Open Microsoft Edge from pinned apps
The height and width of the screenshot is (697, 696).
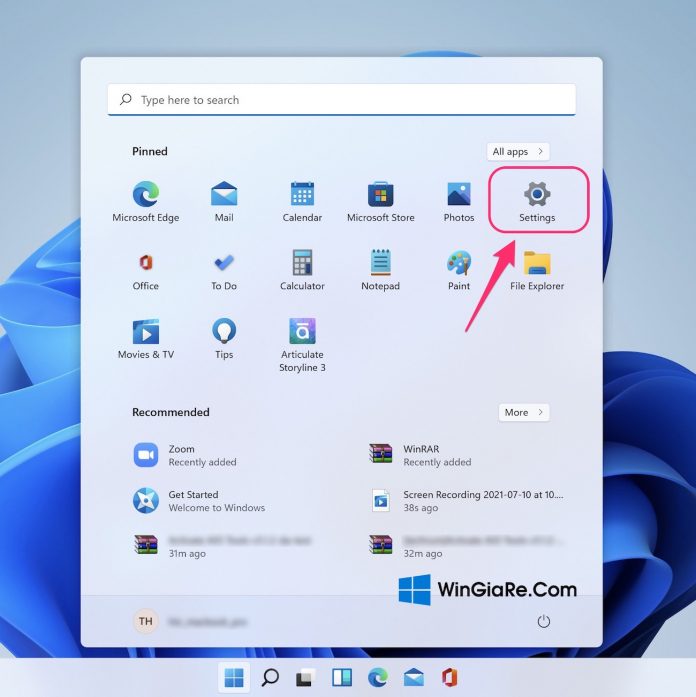[x=146, y=195]
